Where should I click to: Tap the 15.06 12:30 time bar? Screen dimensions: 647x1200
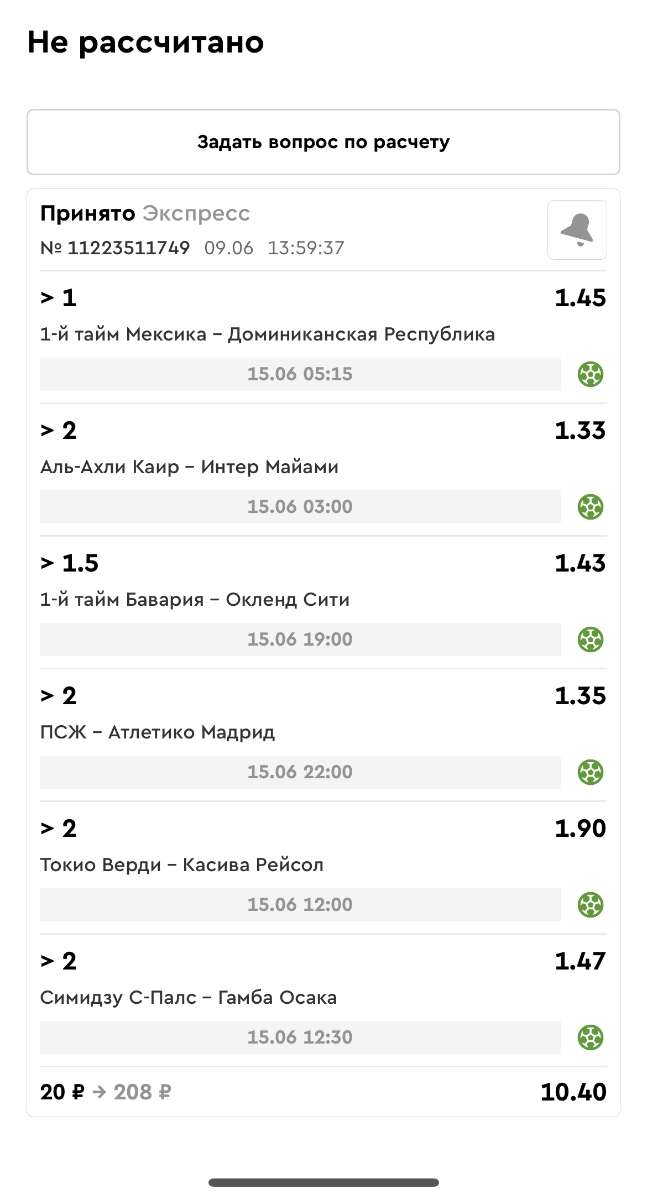pyautogui.click(x=300, y=1037)
